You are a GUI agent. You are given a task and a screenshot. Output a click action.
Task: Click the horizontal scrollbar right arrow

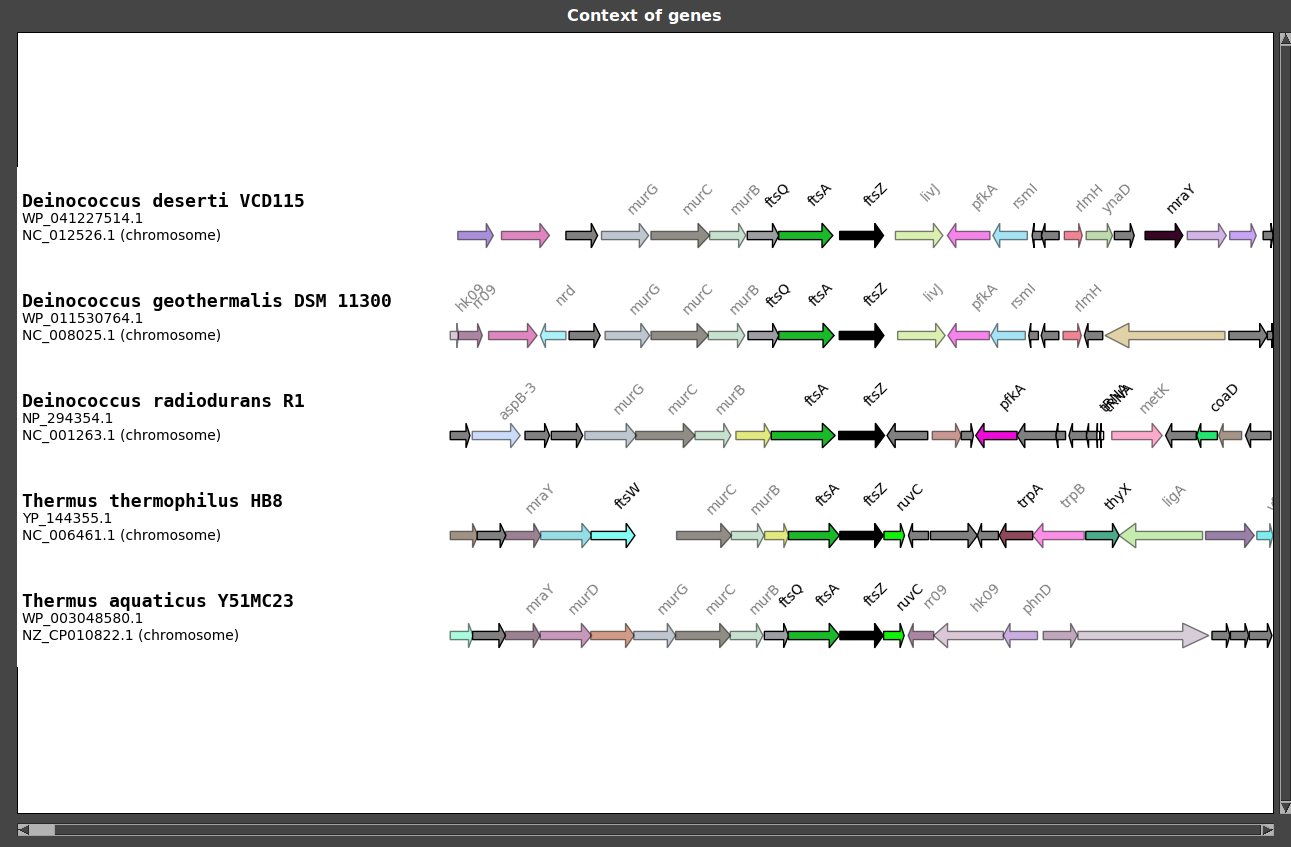[x=1267, y=830]
